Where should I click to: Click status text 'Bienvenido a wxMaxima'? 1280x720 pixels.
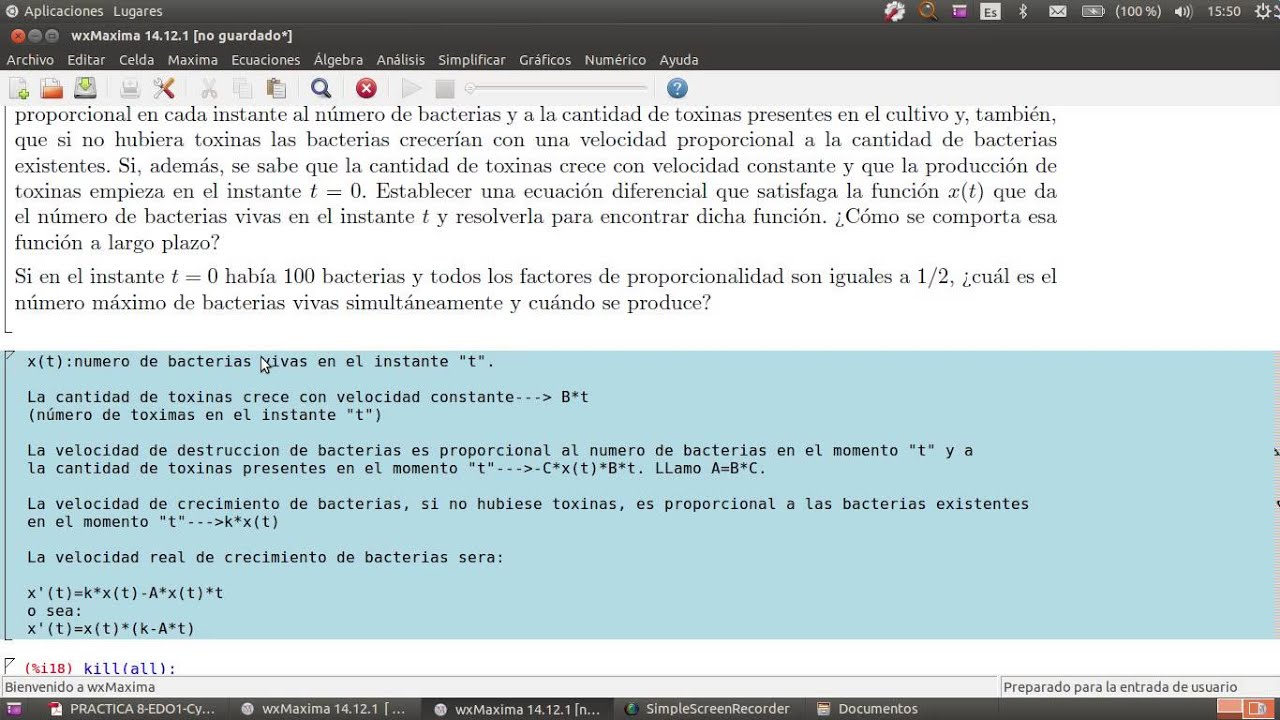[80, 687]
